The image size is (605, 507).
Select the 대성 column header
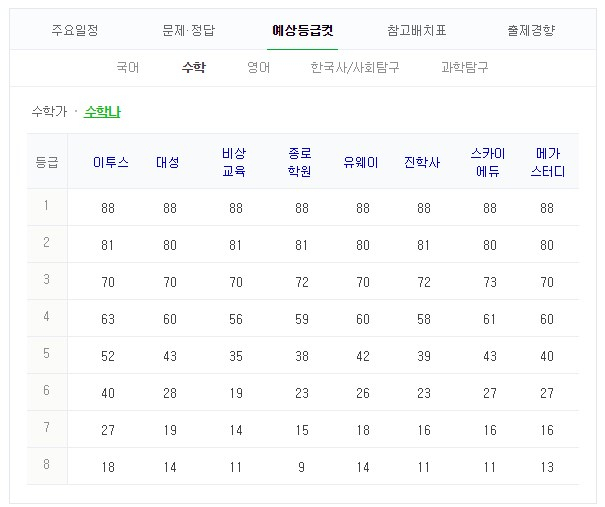[169, 162]
